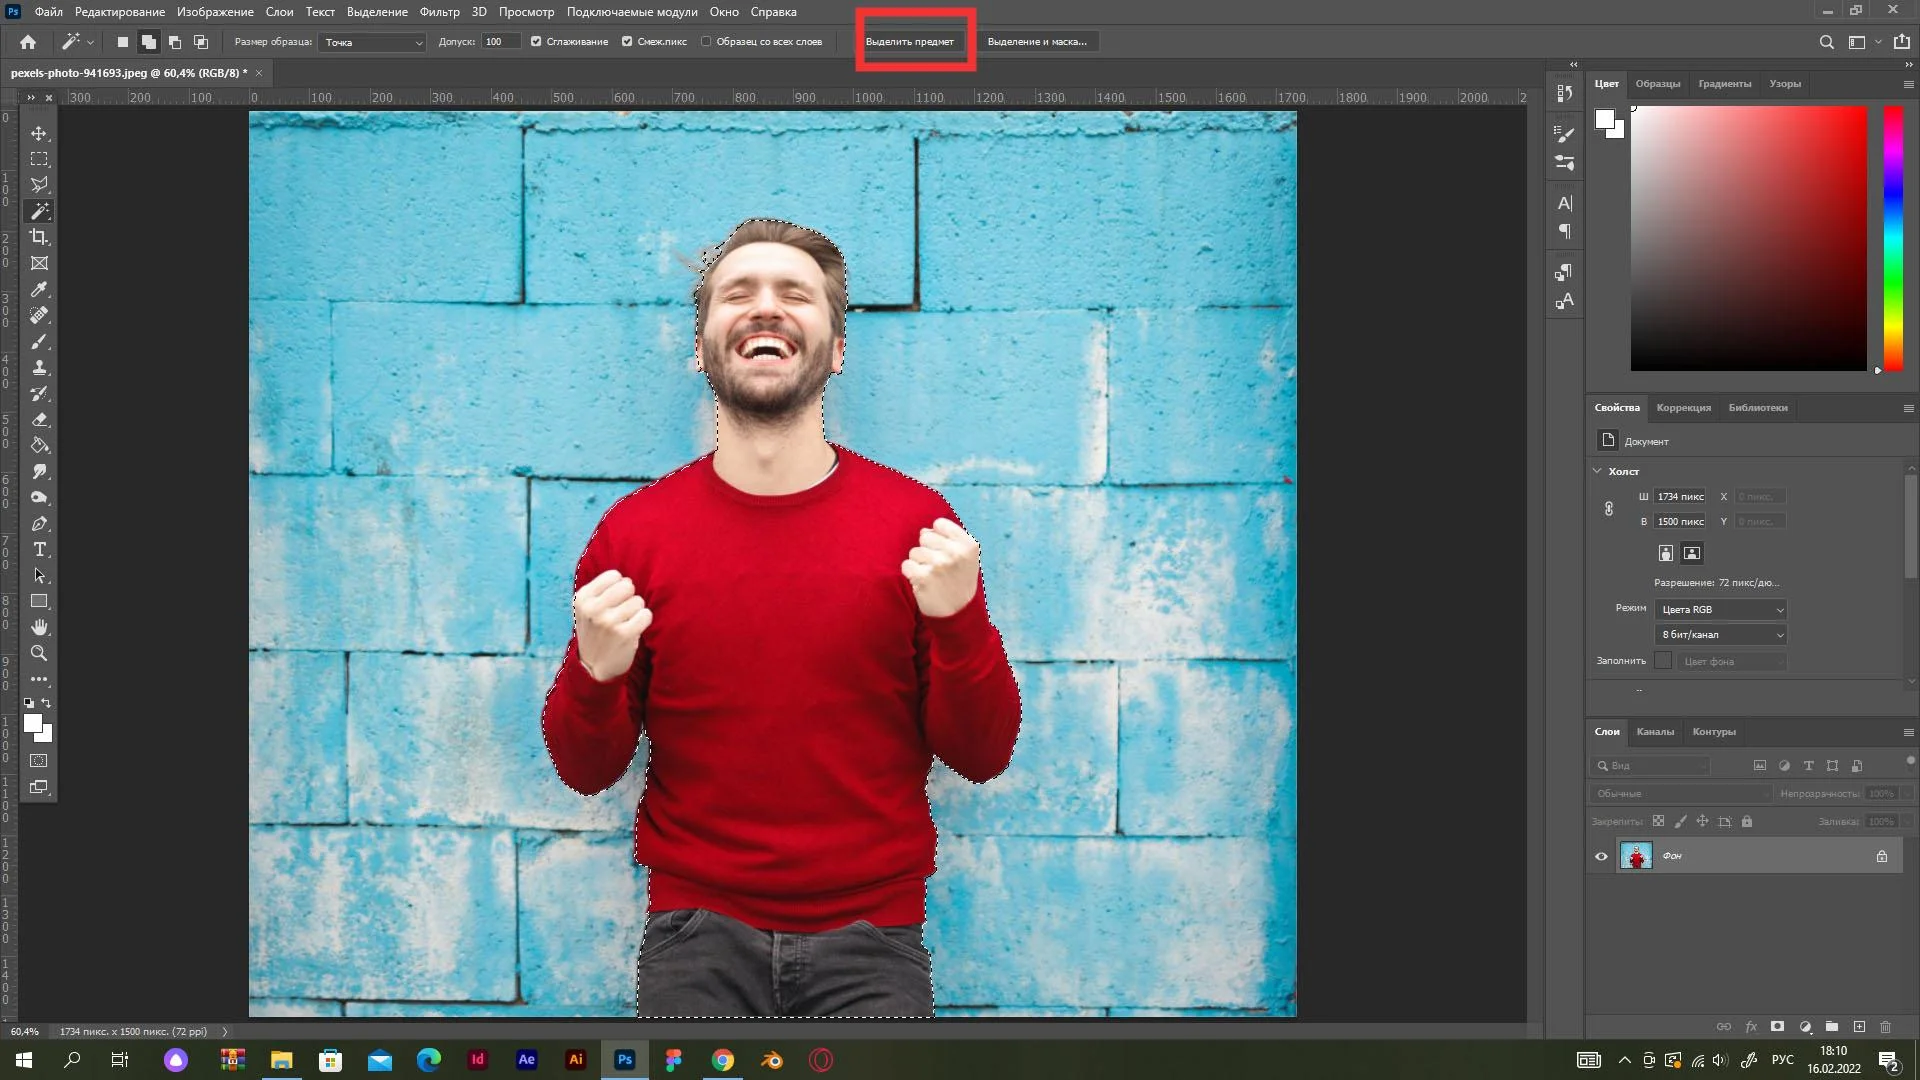This screenshot has width=1920, height=1080.
Task: Switch to the Каналы tab
Action: [x=1655, y=732]
